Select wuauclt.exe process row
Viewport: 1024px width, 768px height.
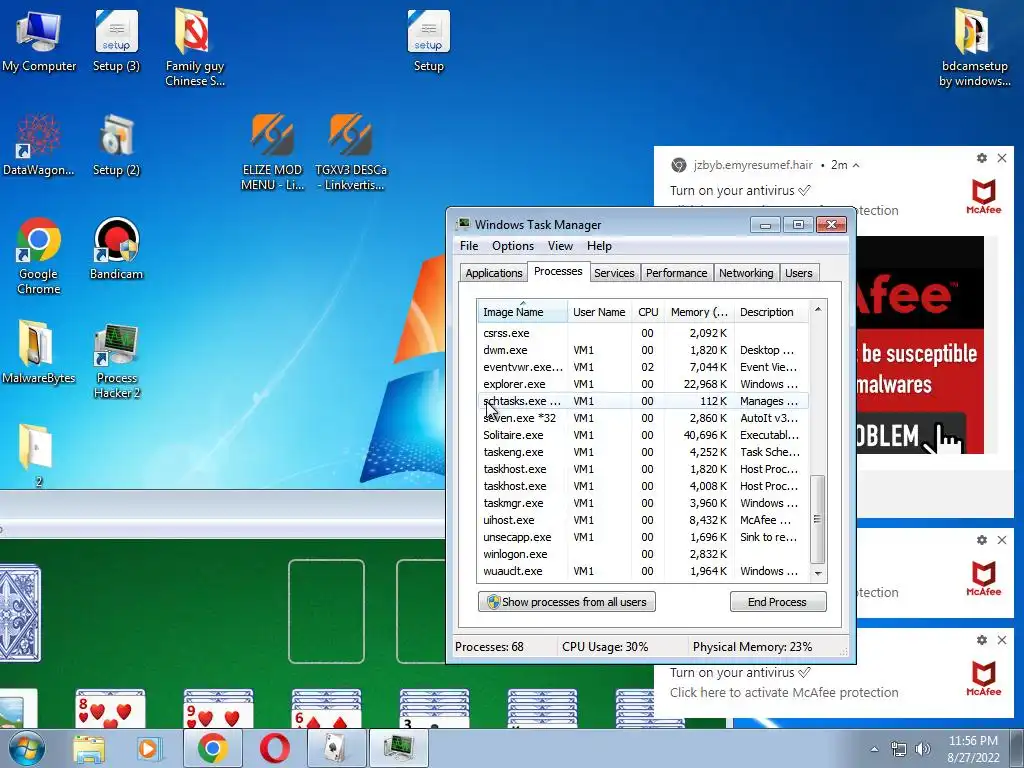643,571
